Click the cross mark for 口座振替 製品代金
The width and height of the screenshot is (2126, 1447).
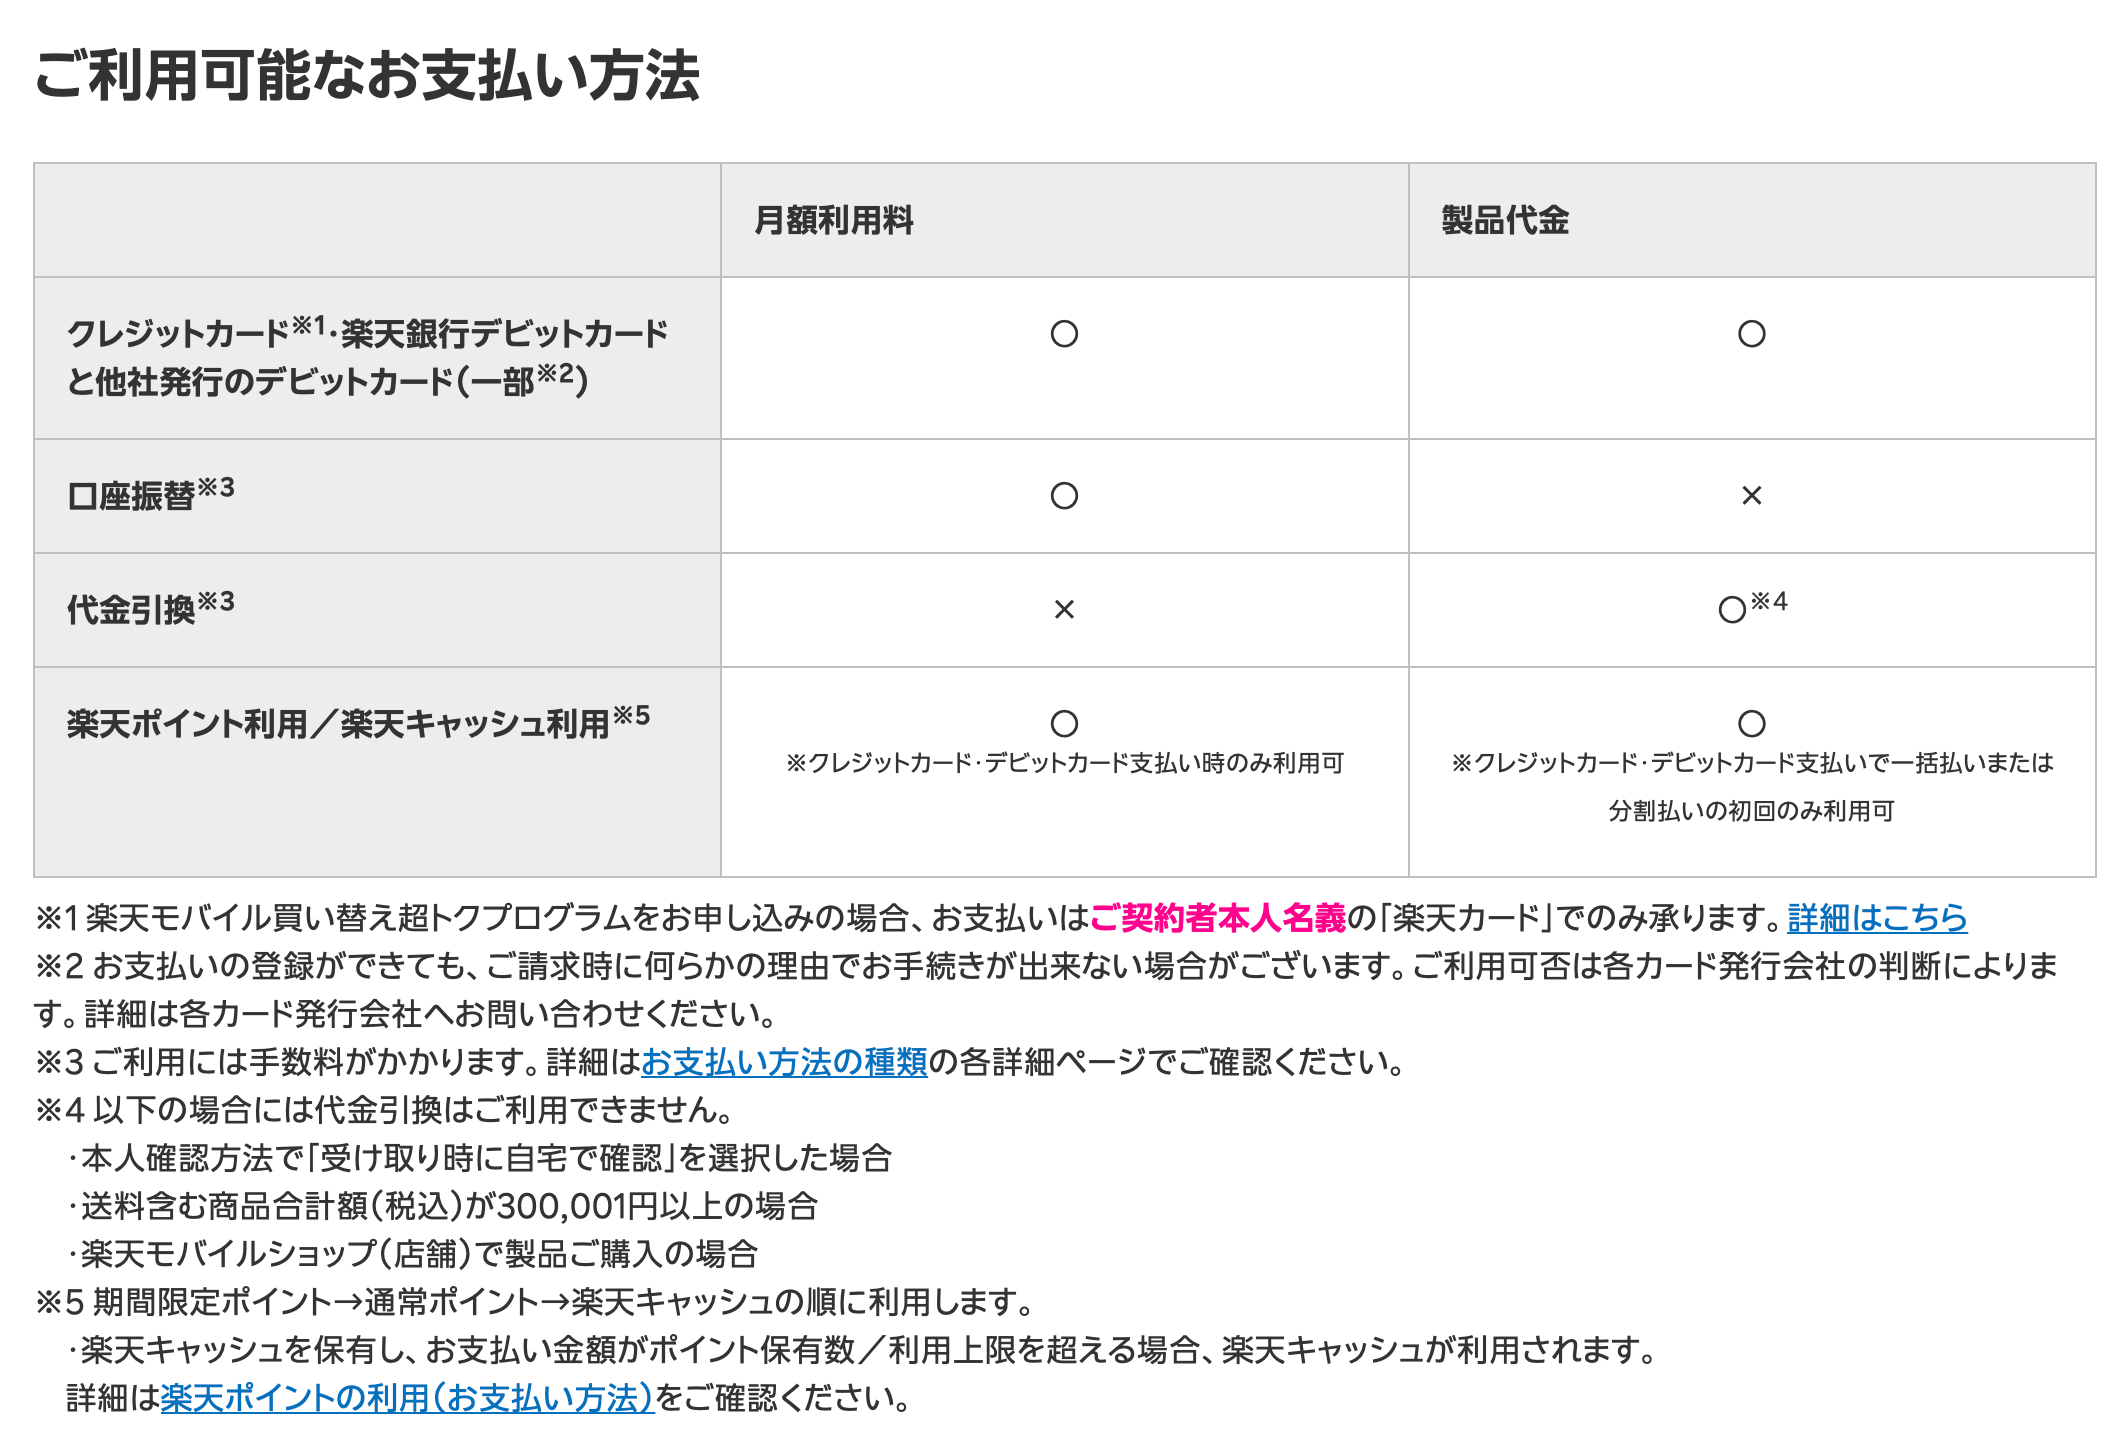[1751, 496]
